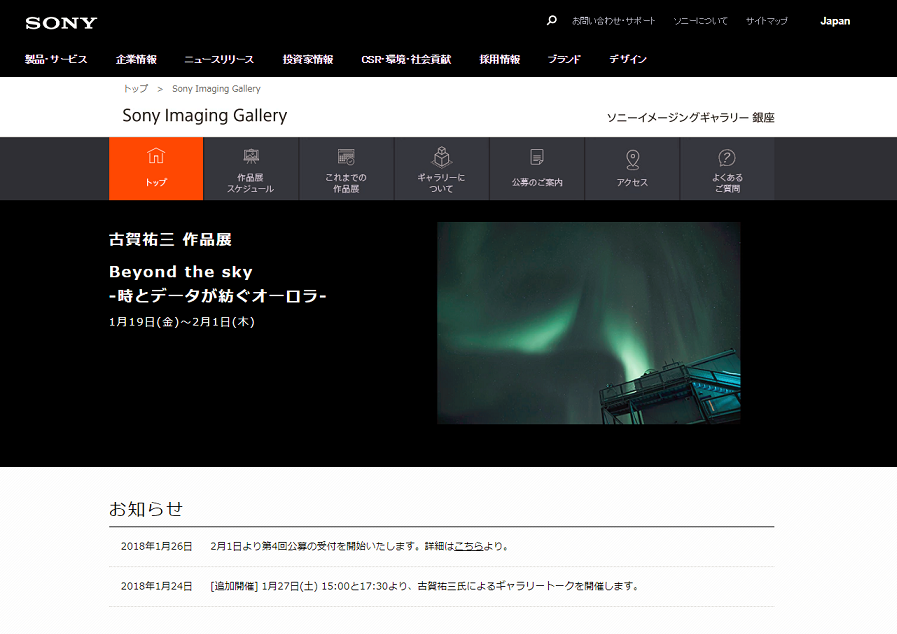The height and width of the screenshot is (634, 897).
Task: Click the 追加開催 gallery talk announcement
Action: (x=424, y=586)
